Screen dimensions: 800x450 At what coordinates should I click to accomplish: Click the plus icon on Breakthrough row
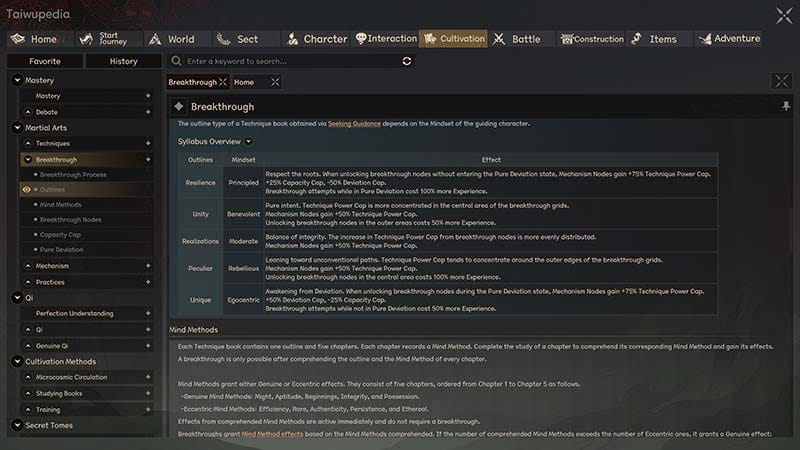148,160
